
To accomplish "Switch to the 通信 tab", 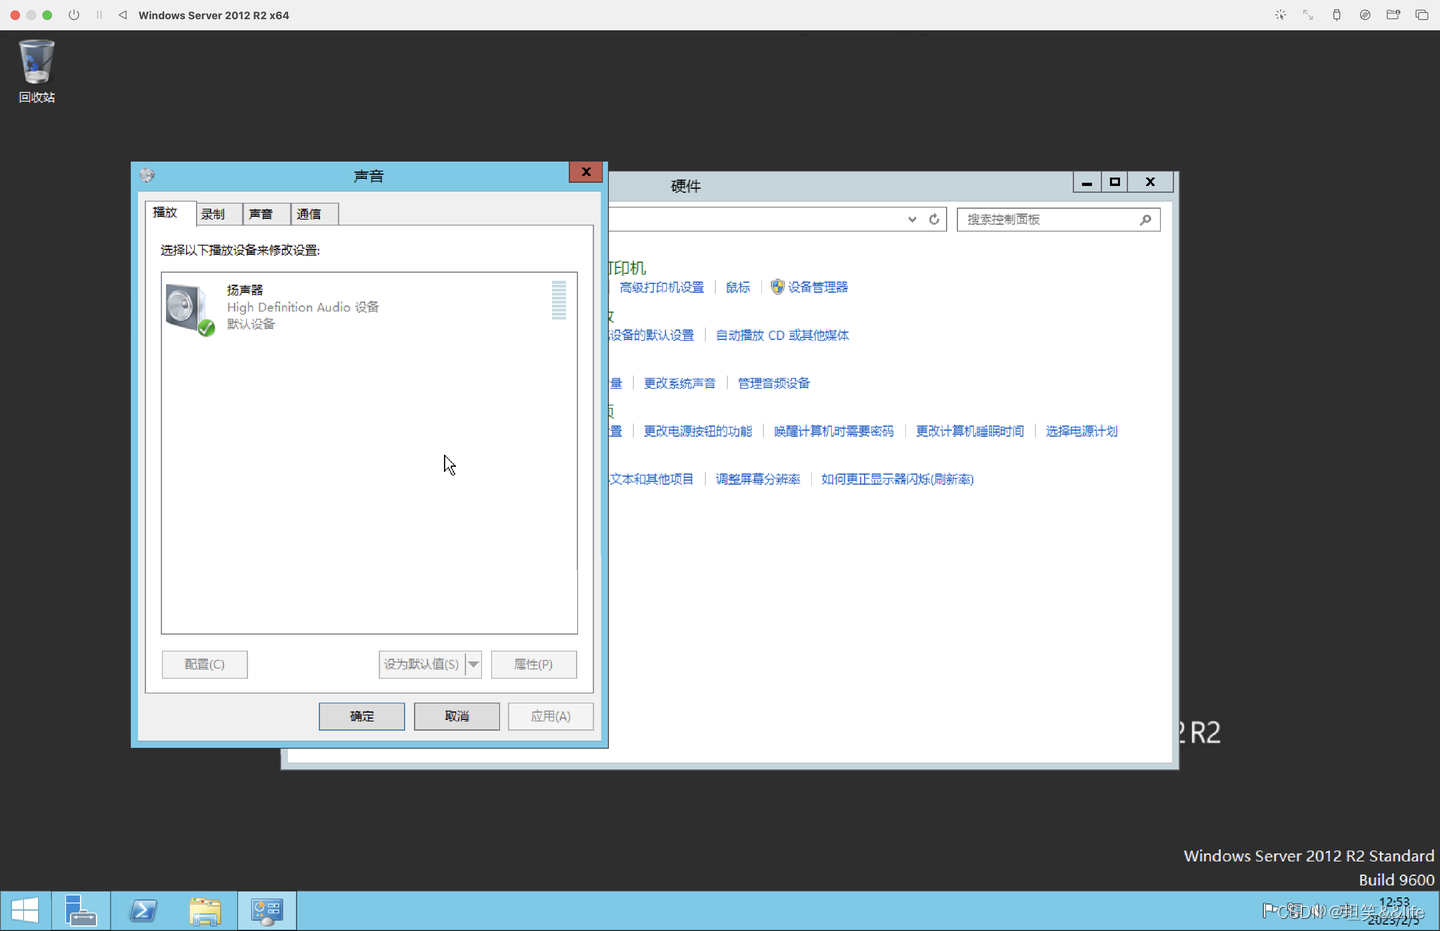I will pyautogui.click(x=314, y=214).
